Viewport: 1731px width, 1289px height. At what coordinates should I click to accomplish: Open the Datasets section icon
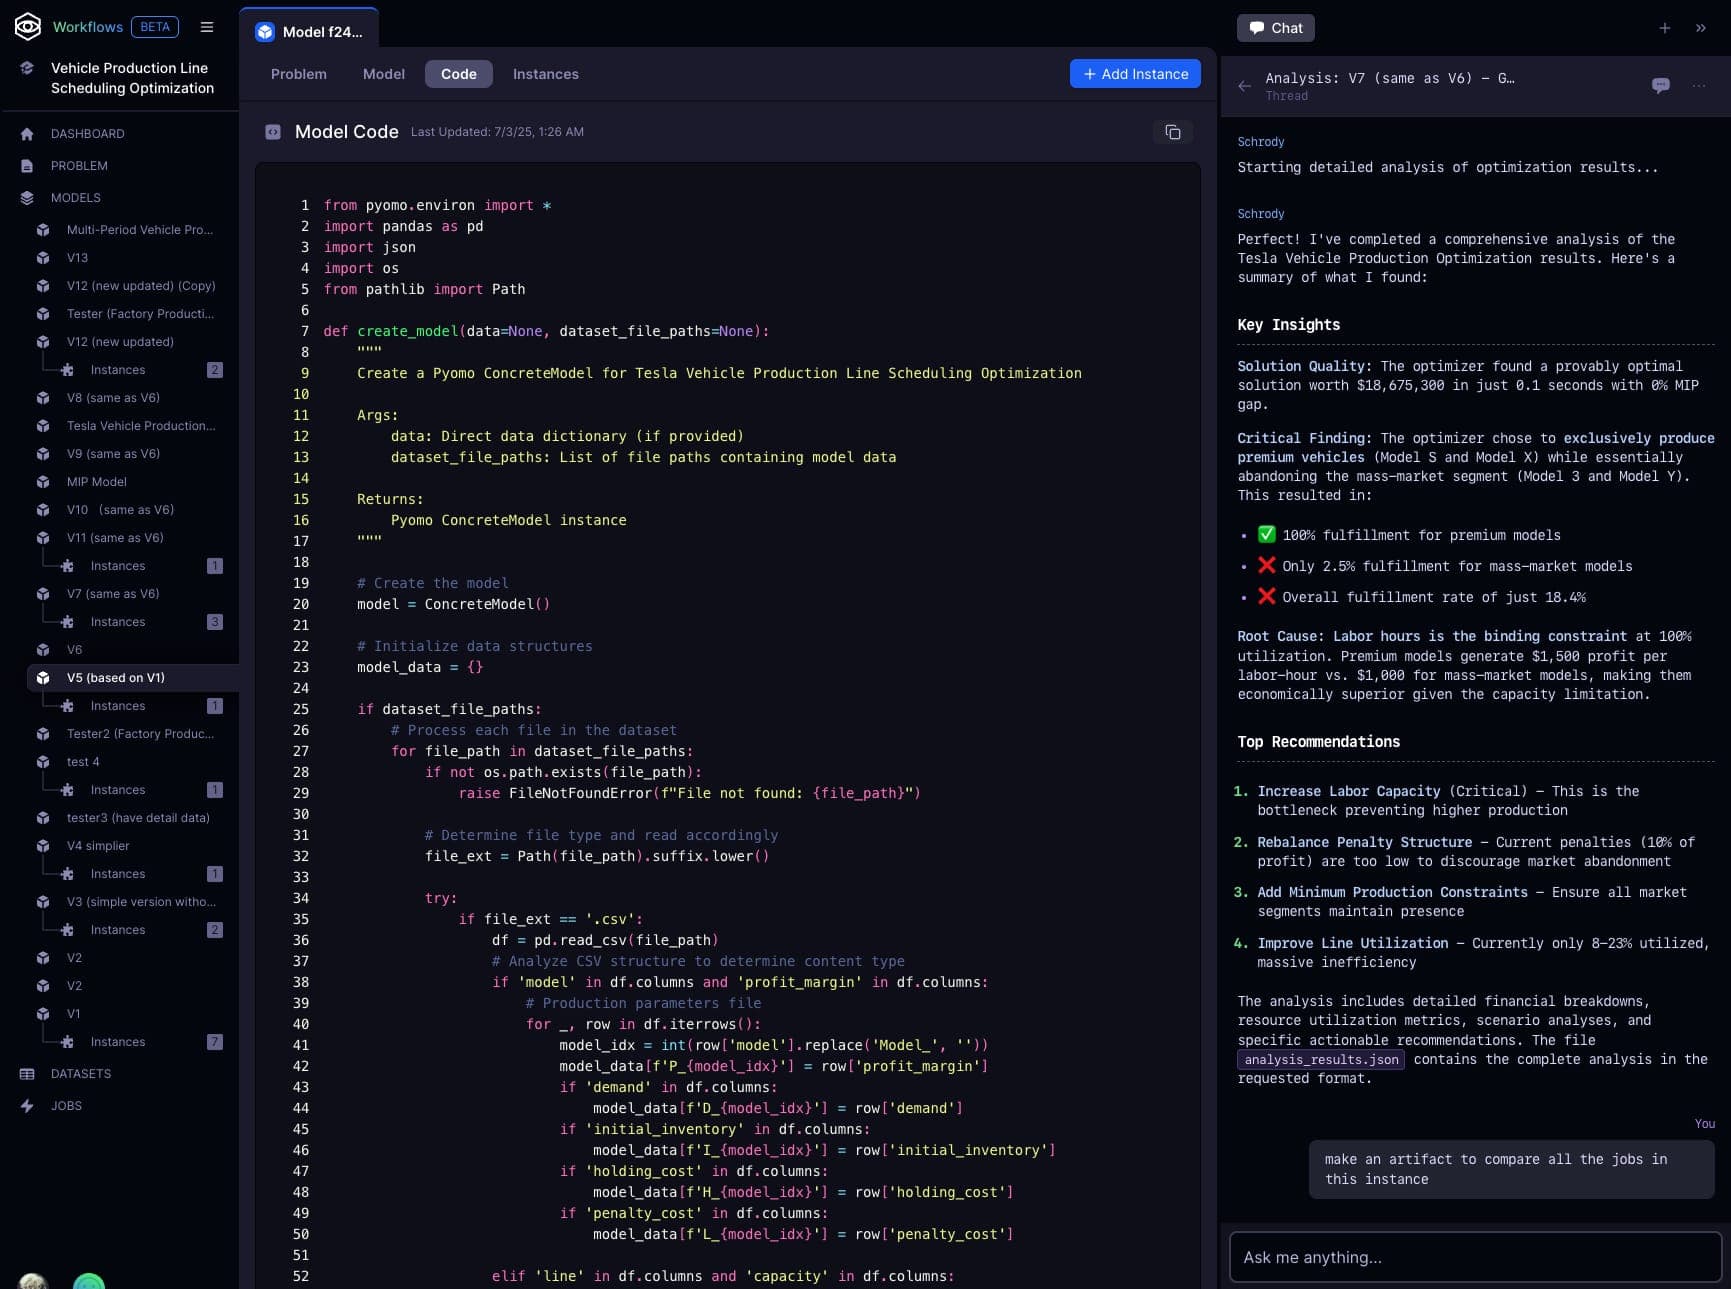tap(25, 1073)
